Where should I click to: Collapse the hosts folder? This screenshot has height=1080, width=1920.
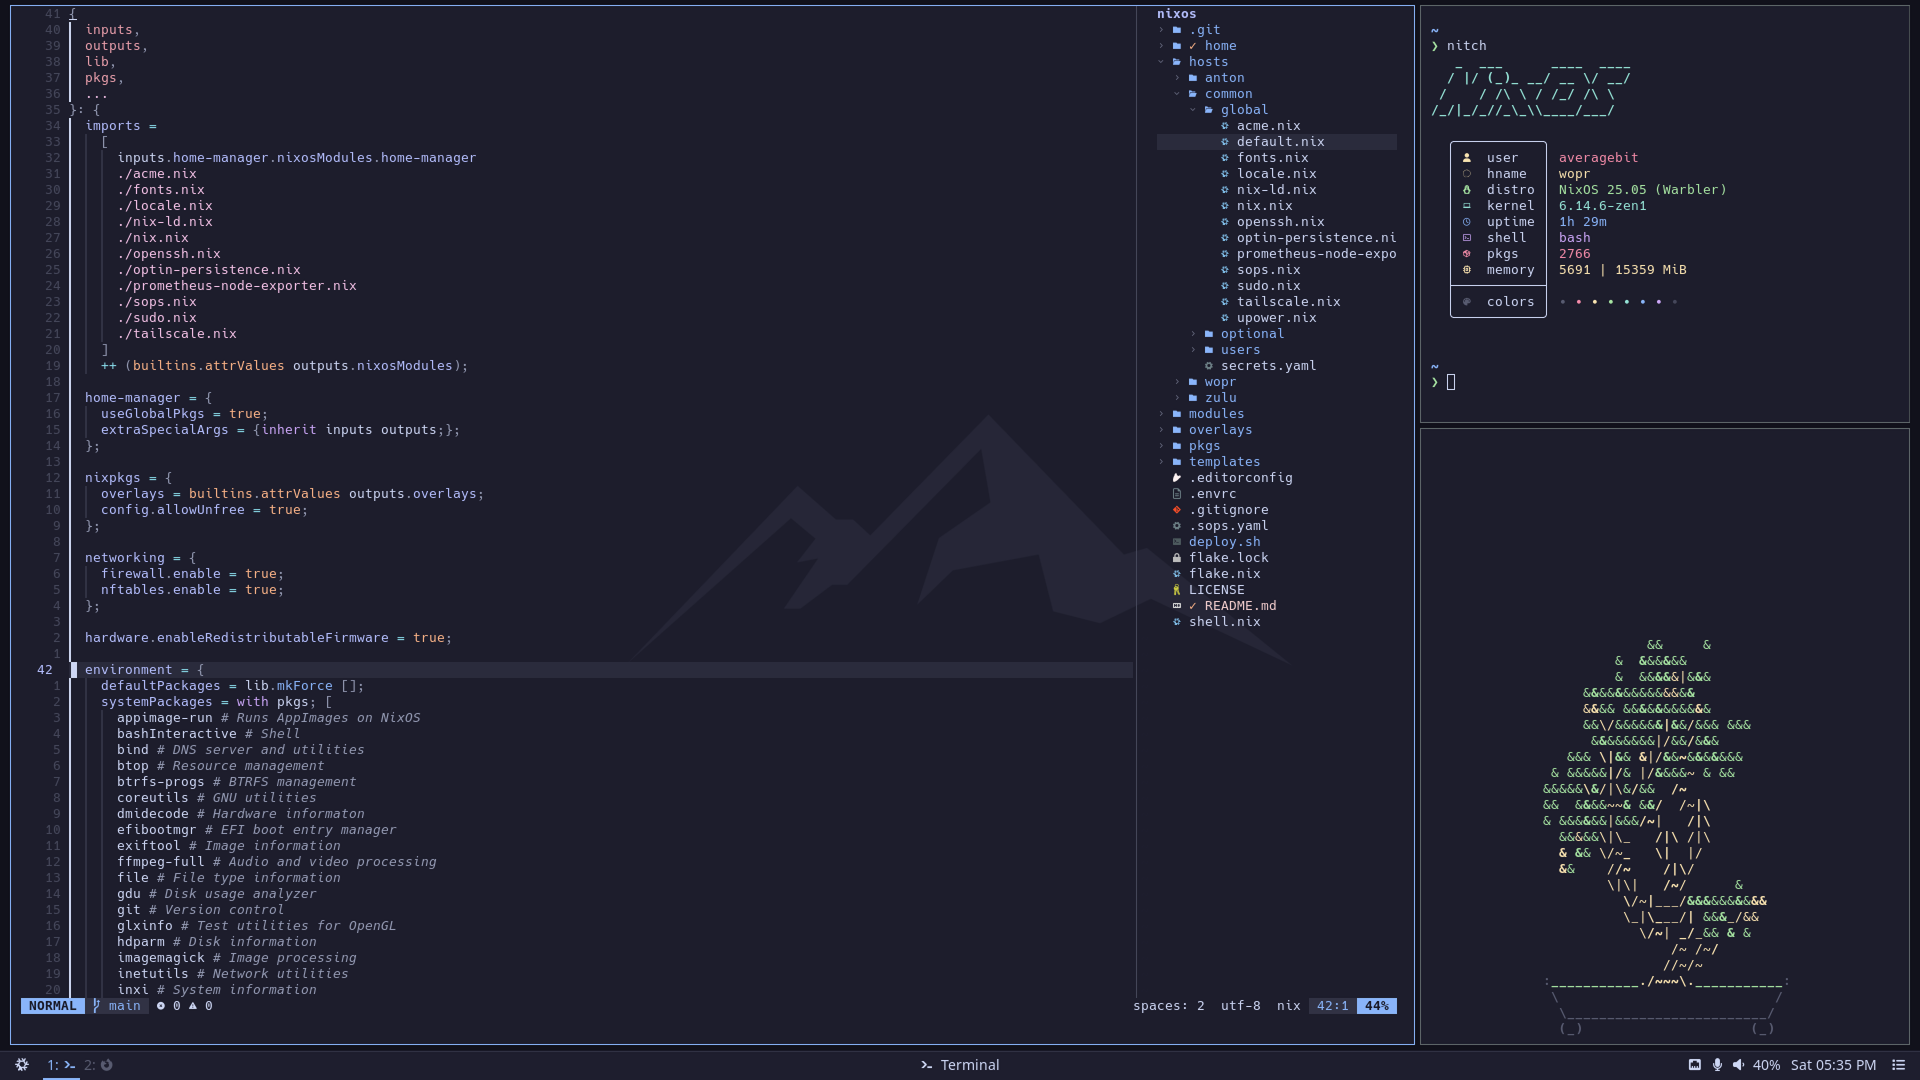point(1207,62)
